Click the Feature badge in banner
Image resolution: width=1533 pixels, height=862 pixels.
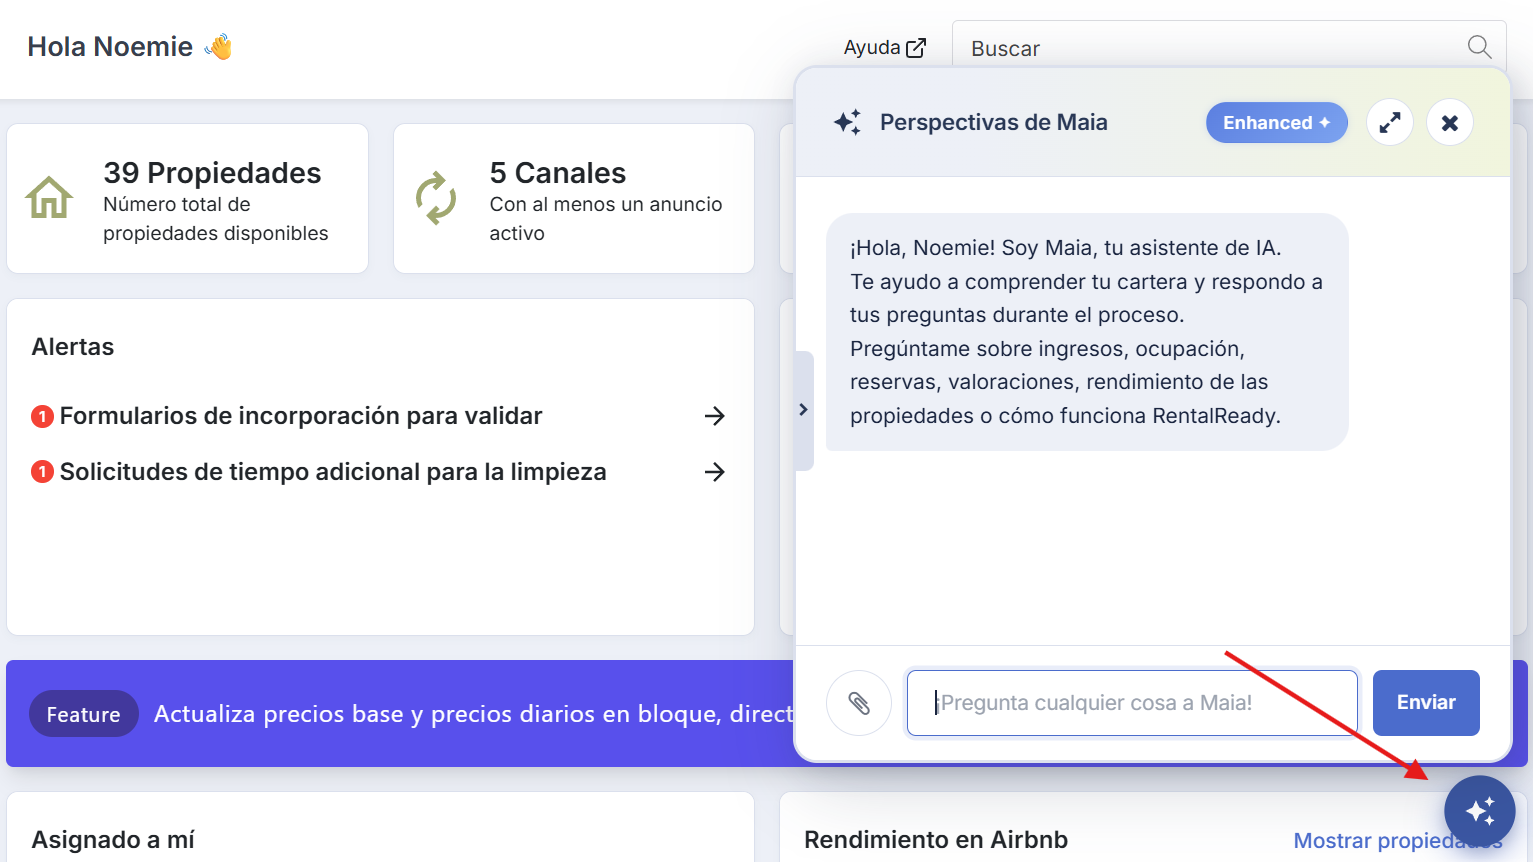click(x=84, y=714)
